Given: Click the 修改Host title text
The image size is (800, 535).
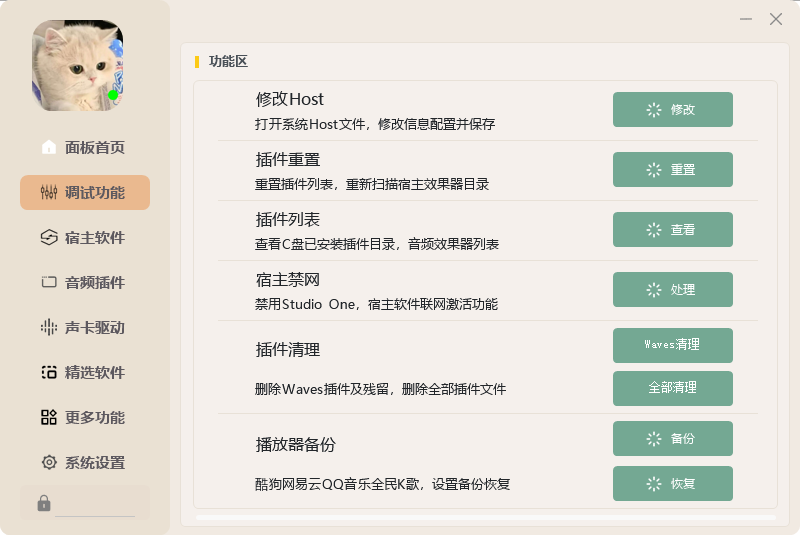Looking at the screenshot, I should coord(289,99).
